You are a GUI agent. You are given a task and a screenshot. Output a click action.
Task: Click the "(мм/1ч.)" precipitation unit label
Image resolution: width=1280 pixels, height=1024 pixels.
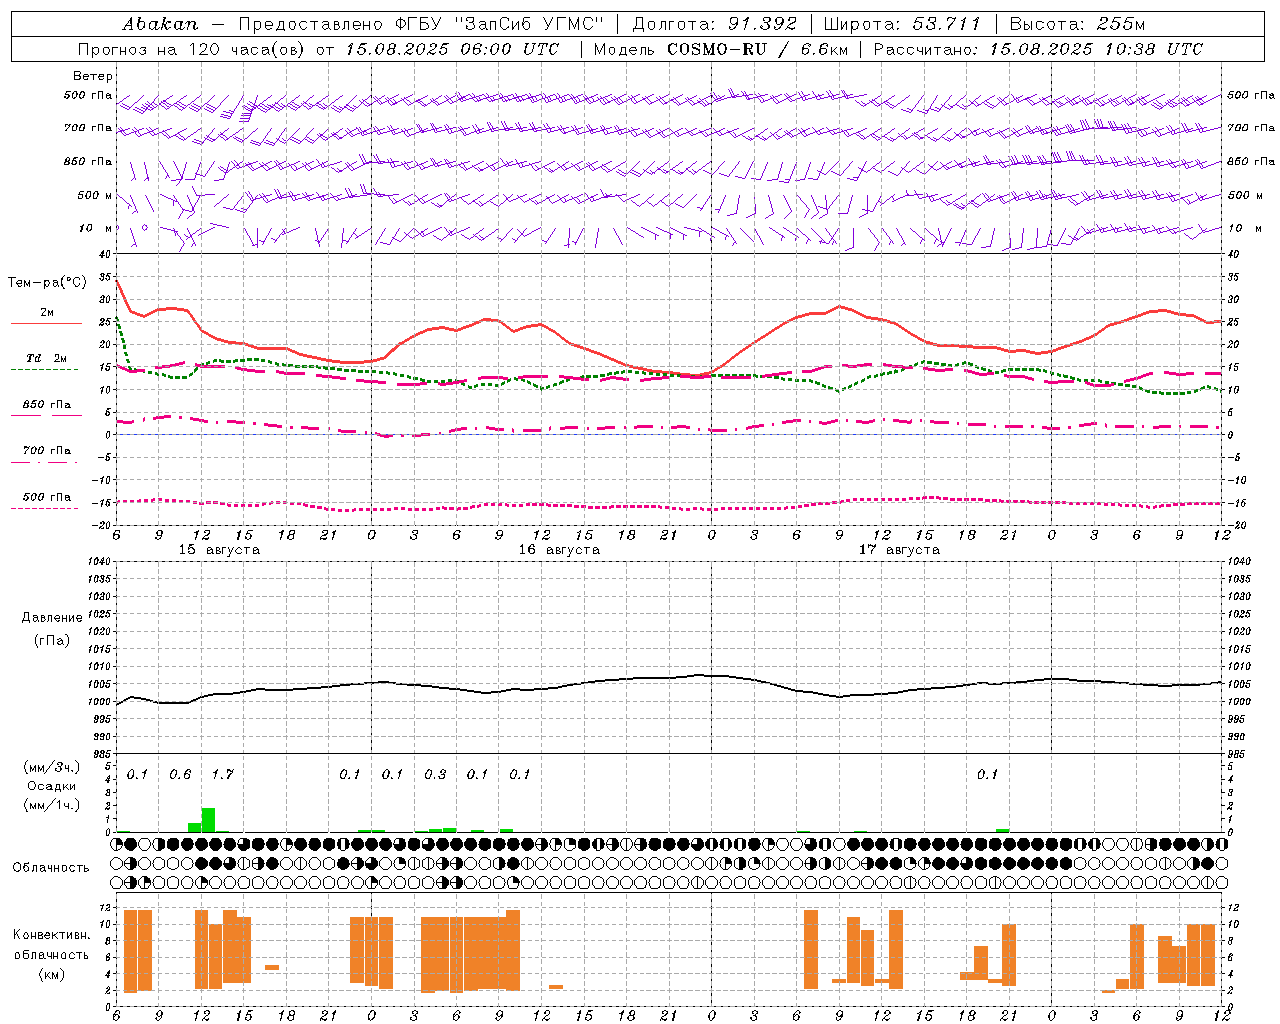coord(51,805)
